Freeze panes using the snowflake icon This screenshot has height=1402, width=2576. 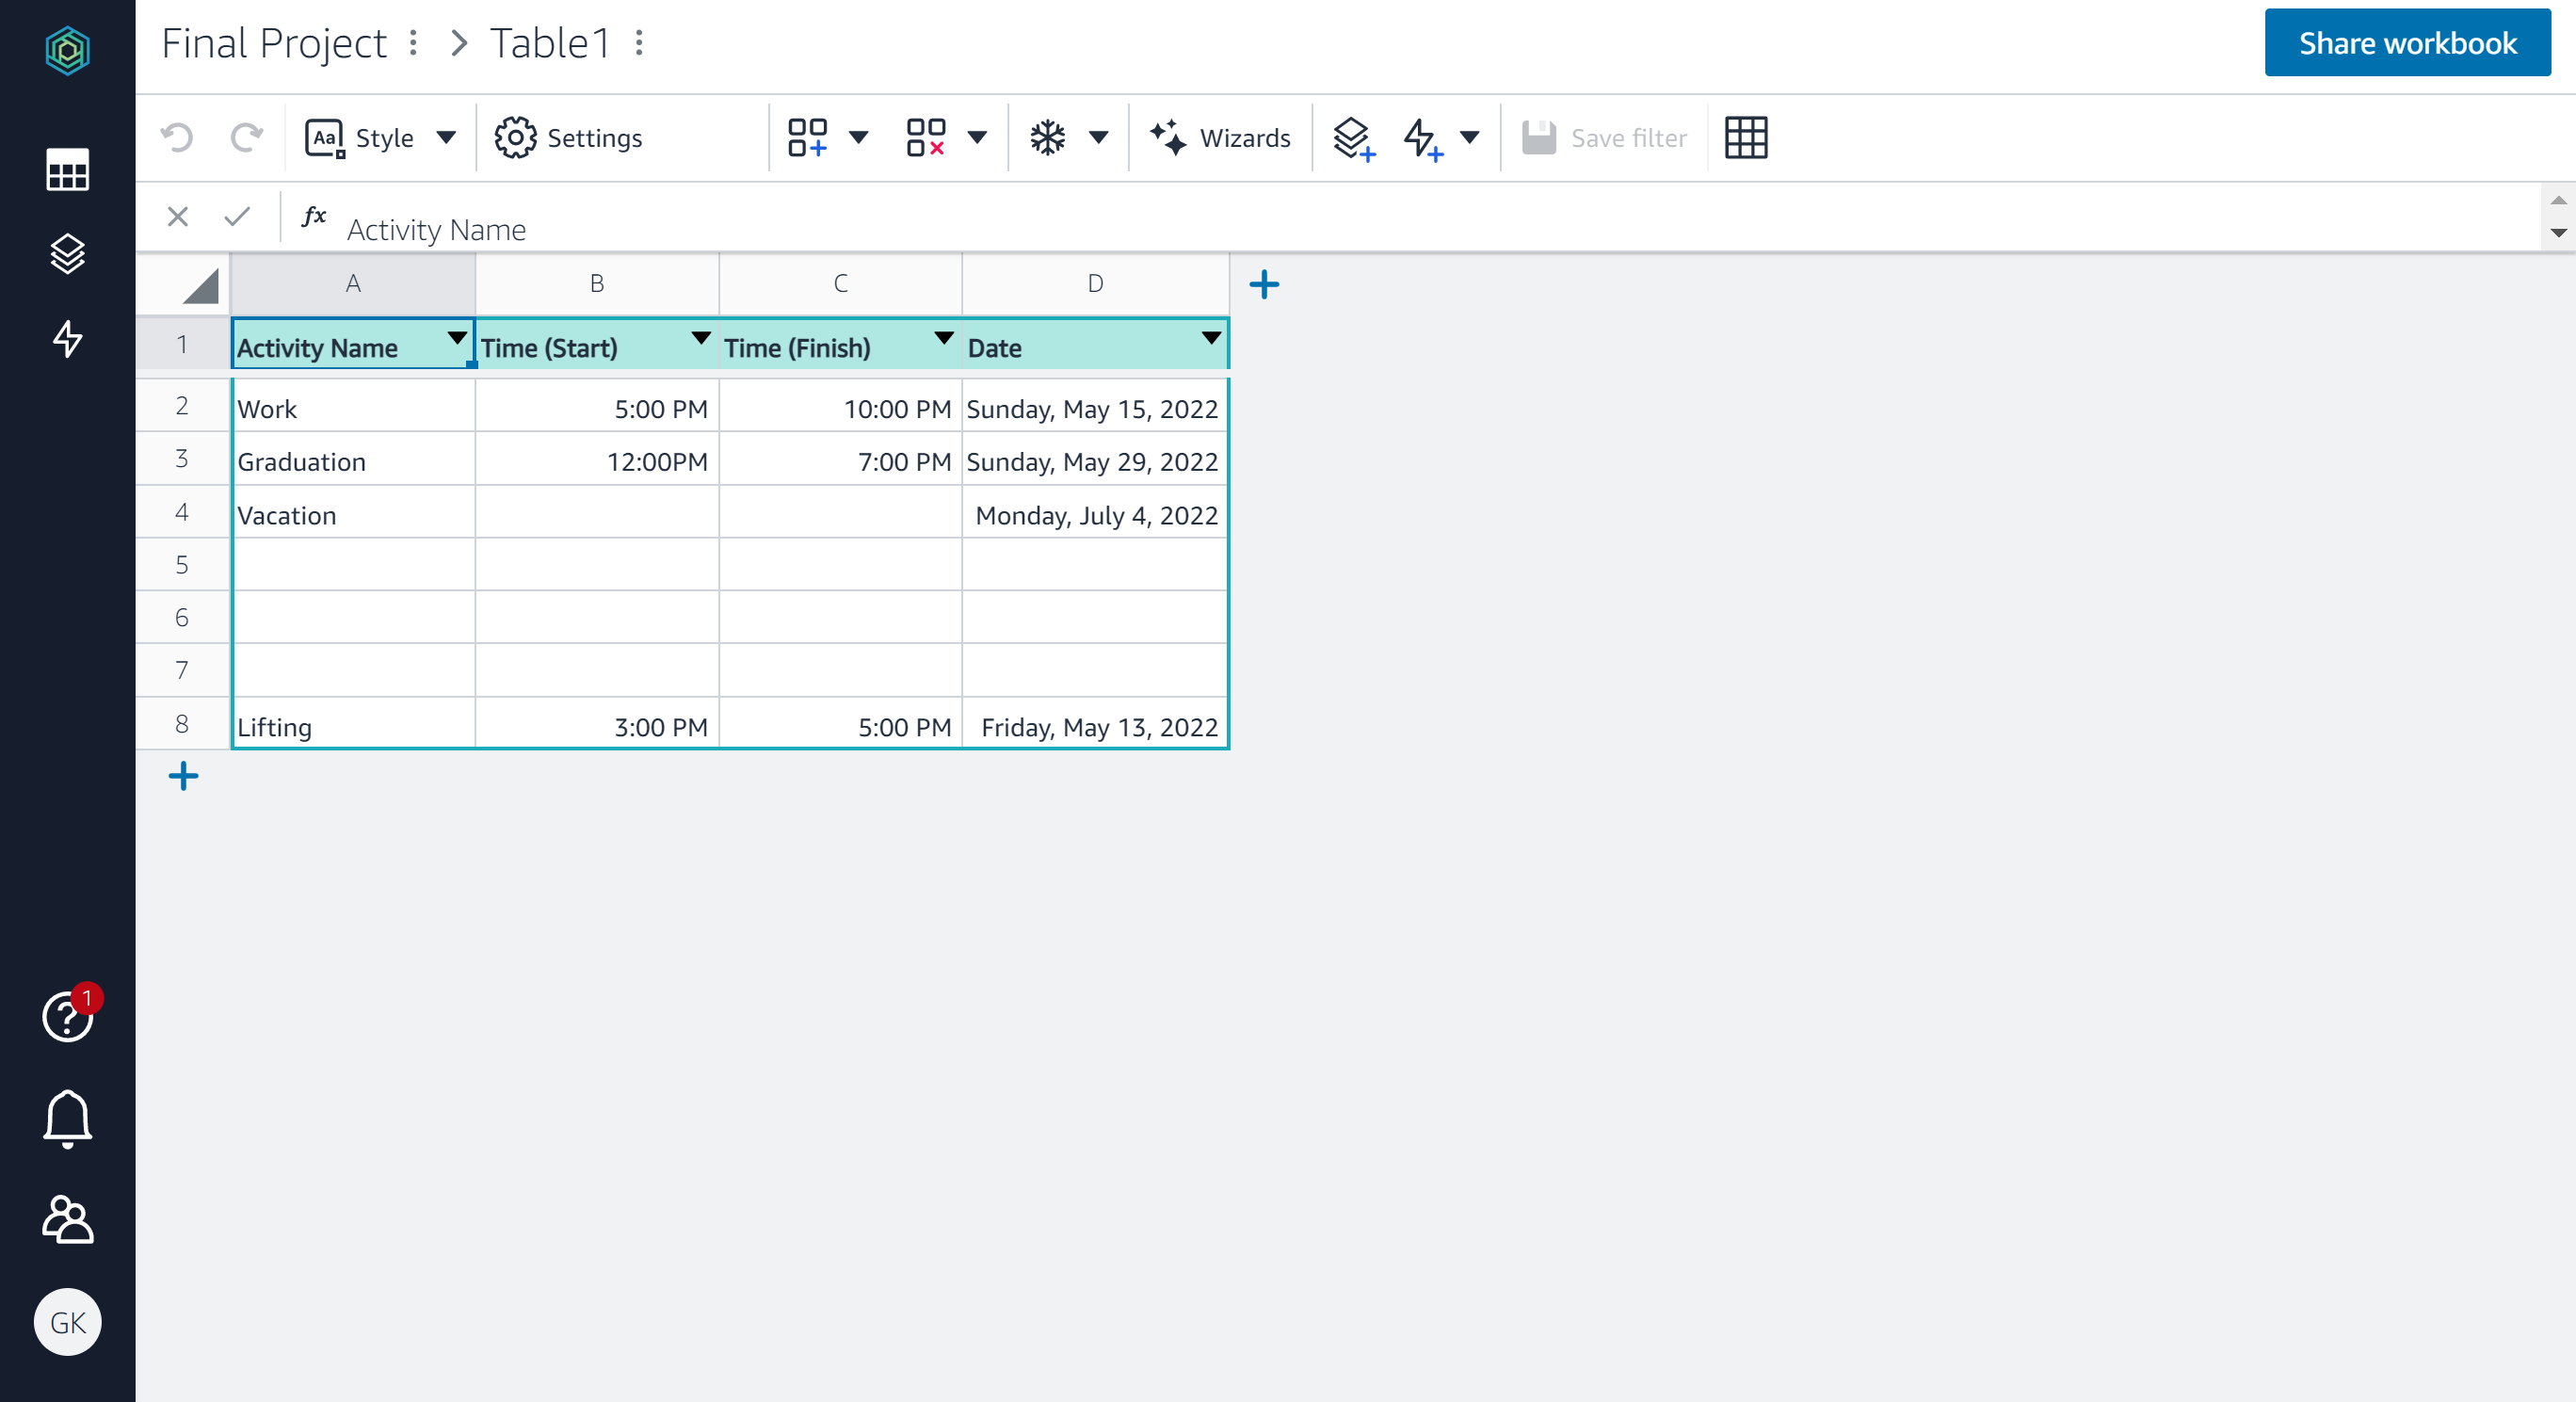[1047, 137]
